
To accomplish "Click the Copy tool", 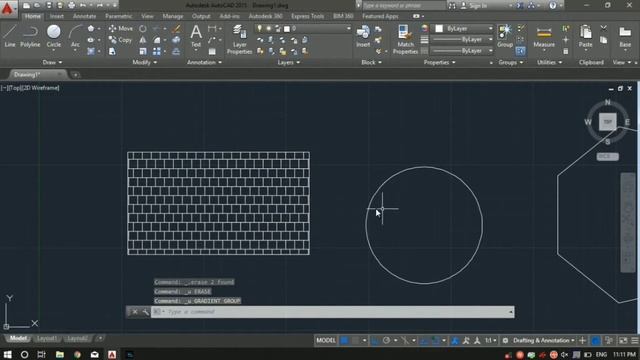I will pyautogui.click(x=120, y=40).
